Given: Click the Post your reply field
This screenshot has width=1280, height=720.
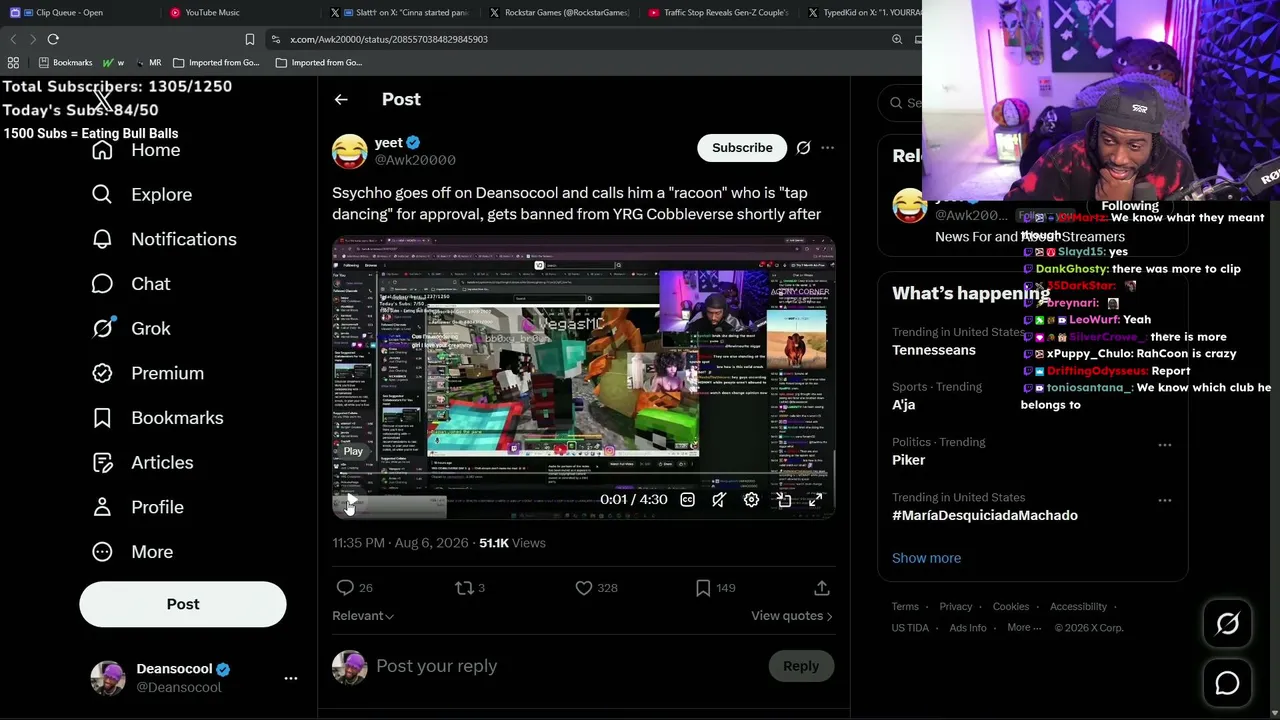Looking at the screenshot, I should pos(566,666).
